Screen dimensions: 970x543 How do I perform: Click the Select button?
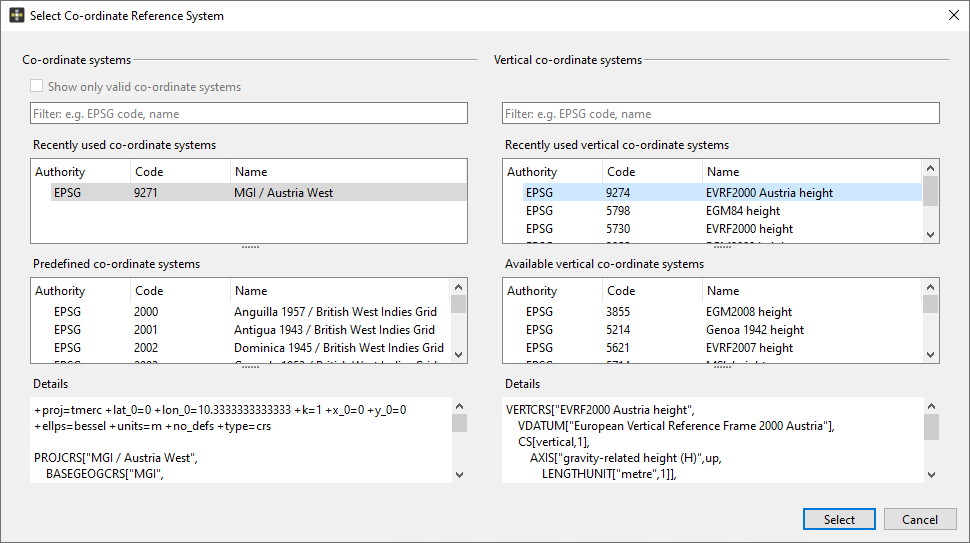point(839,519)
